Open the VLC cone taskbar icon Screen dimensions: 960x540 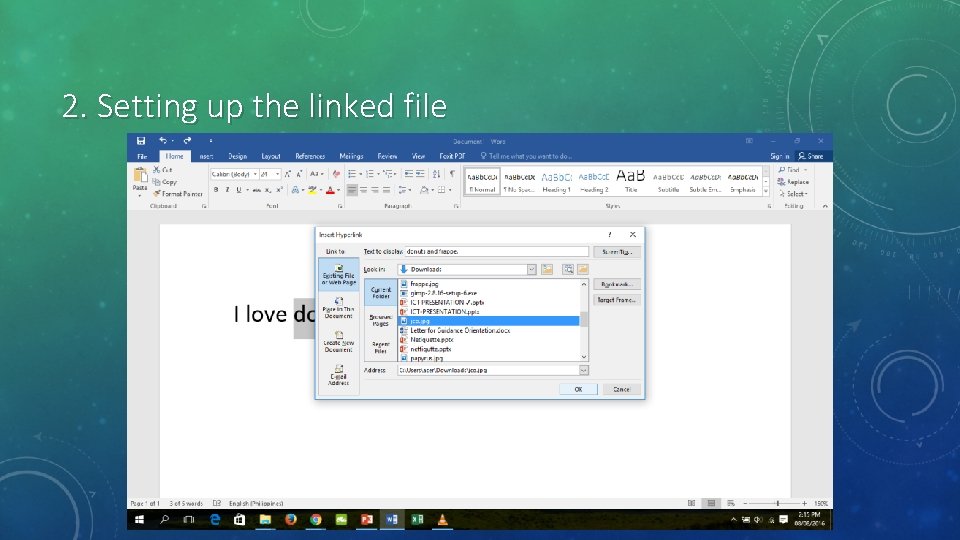pyautogui.click(x=443, y=519)
